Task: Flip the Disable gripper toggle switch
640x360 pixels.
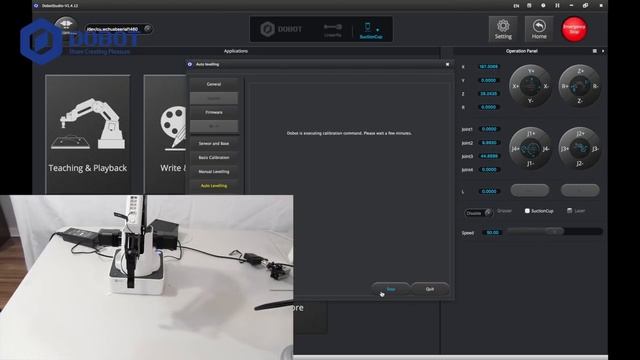Action: pos(478,213)
